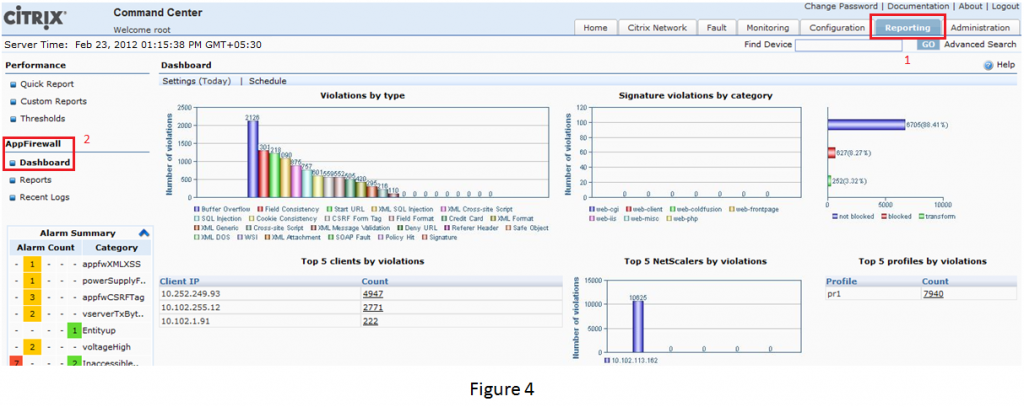The image size is (1024, 407).
Task: Open Quick Report in Performance section
Action: [47, 84]
